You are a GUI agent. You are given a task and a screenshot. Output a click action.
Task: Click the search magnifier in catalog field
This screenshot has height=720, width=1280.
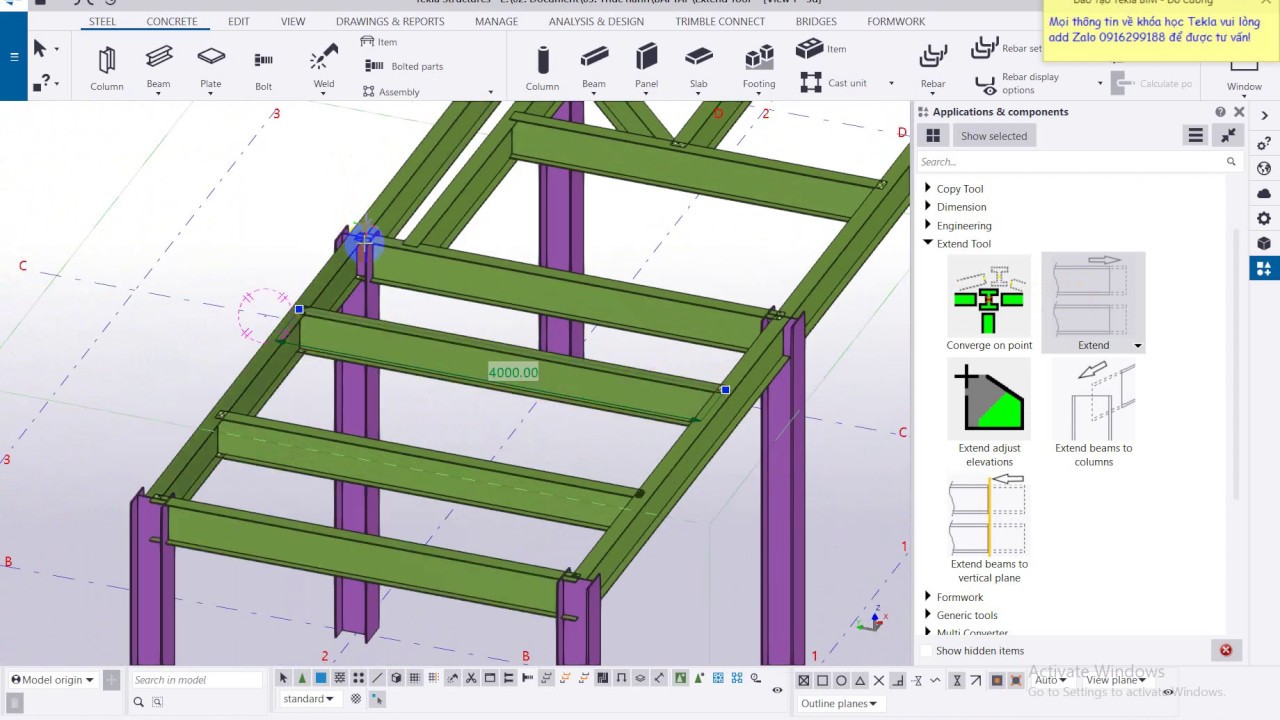pyautogui.click(x=1231, y=161)
